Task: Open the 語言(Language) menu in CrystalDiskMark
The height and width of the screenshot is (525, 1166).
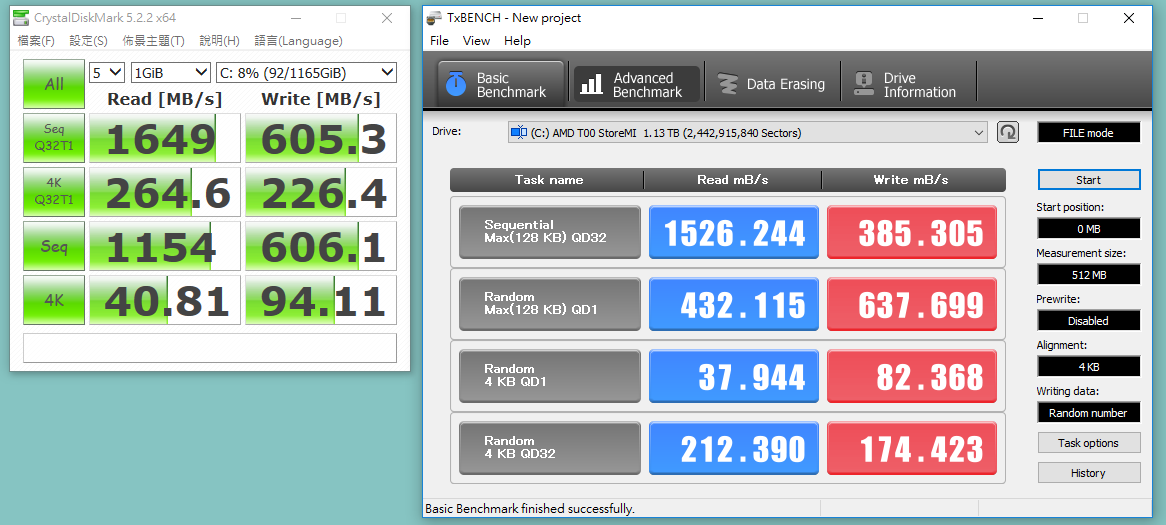Action: point(298,41)
